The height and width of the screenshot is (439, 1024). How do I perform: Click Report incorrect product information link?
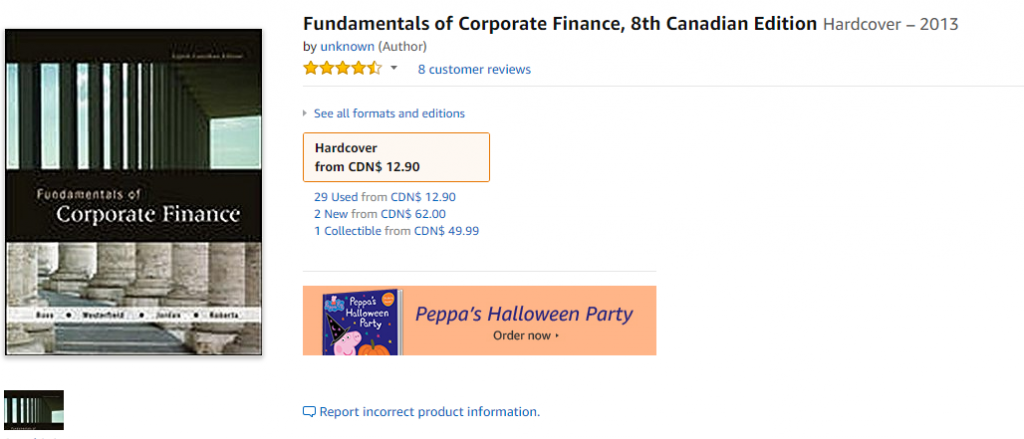[430, 412]
